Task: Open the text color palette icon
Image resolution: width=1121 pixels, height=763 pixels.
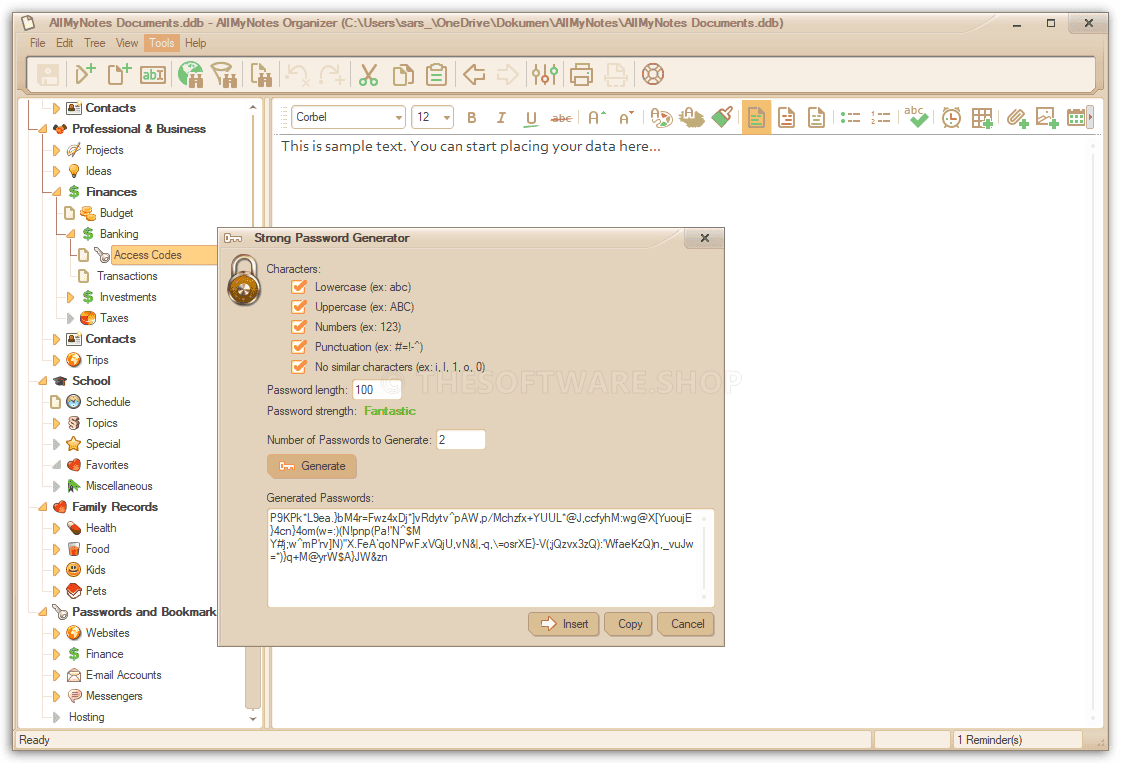Action: (661, 117)
